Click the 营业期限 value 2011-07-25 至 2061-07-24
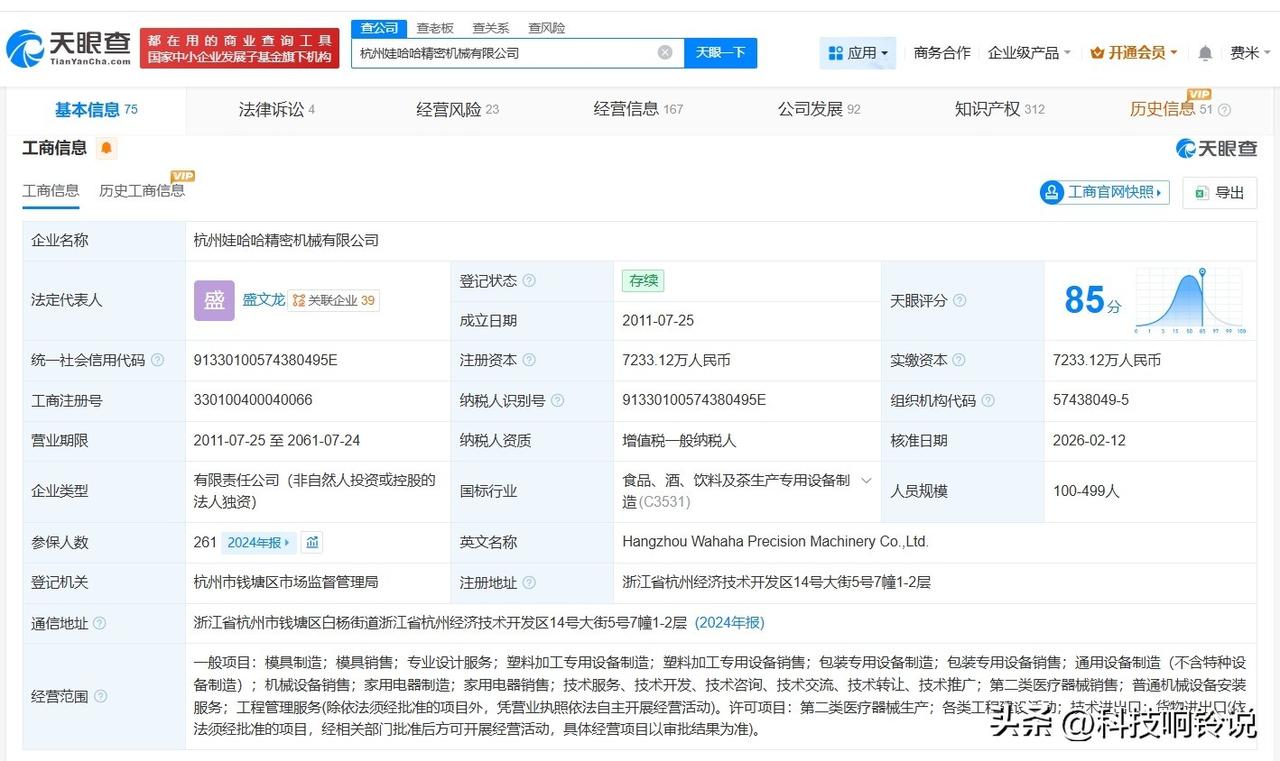This screenshot has width=1280, height=761. pos(277,440)
